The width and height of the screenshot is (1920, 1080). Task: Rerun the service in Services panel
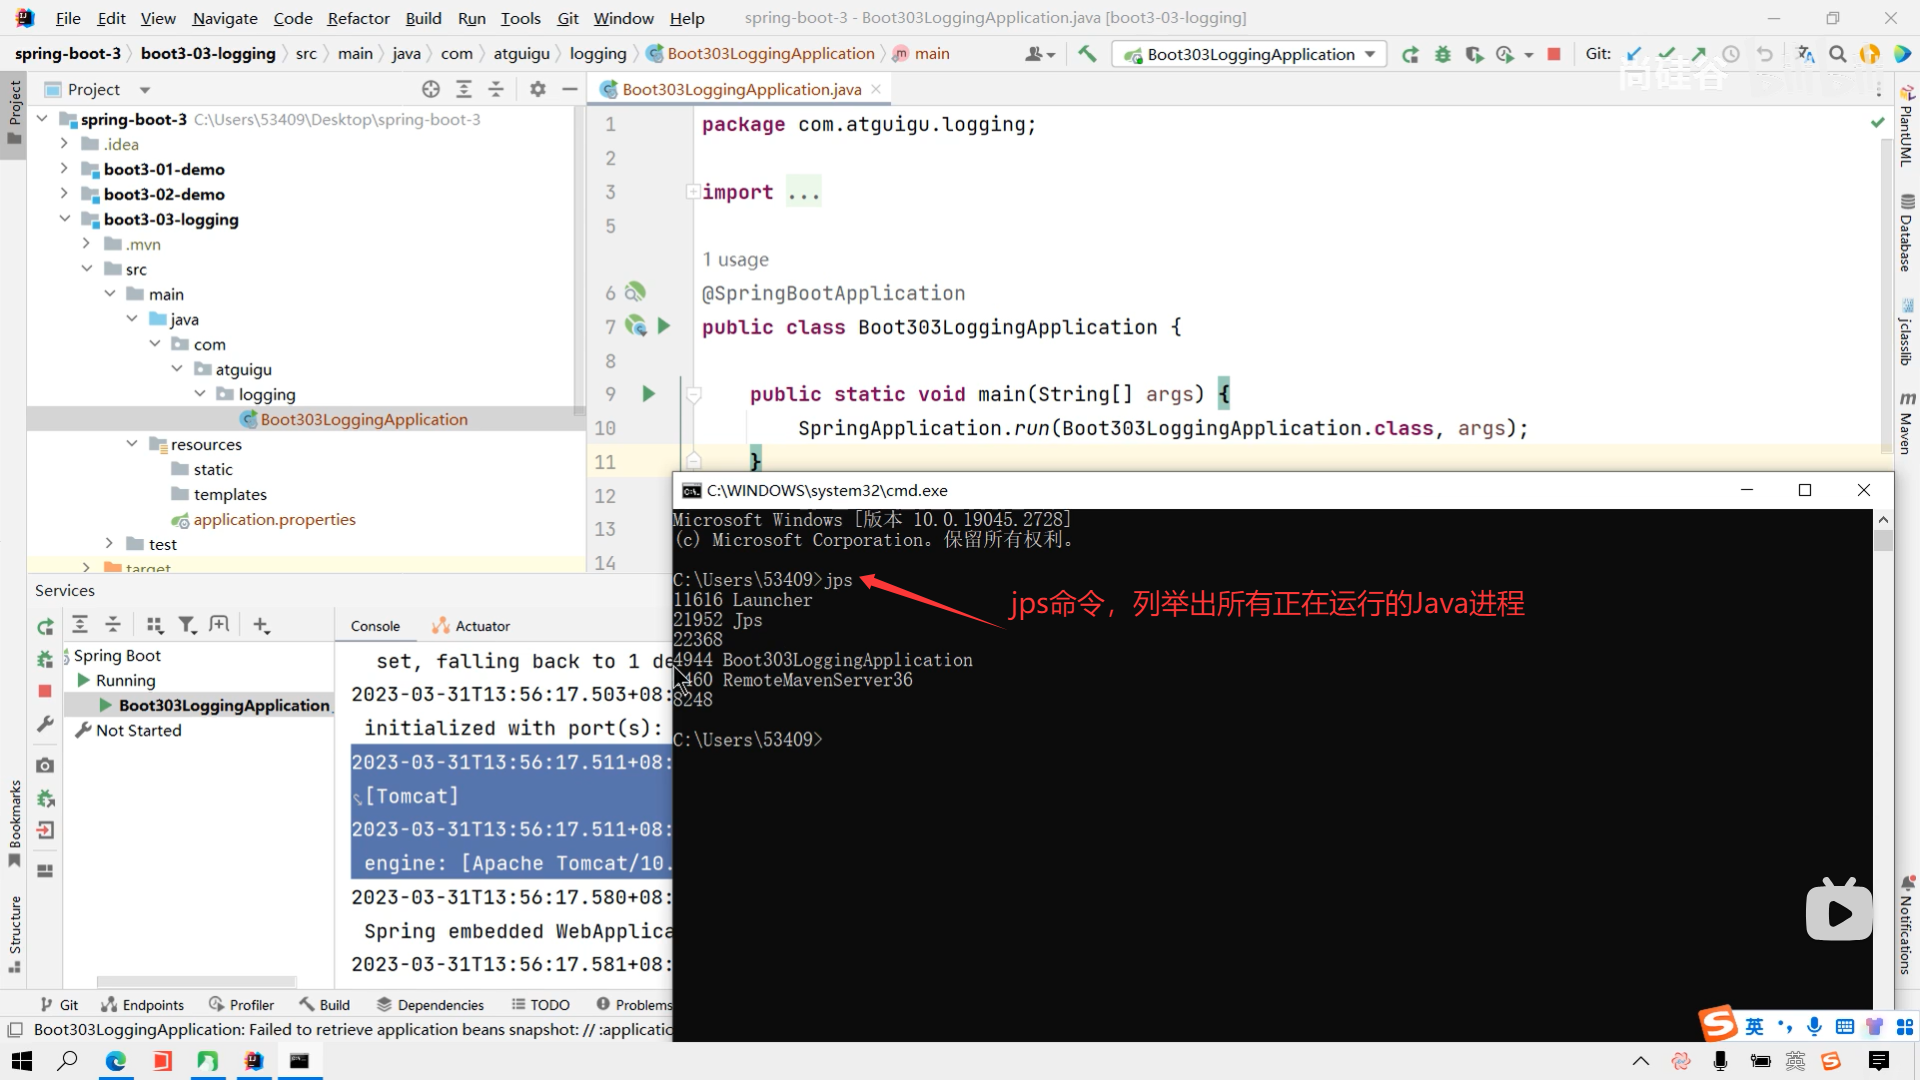(x=45, y=626)
